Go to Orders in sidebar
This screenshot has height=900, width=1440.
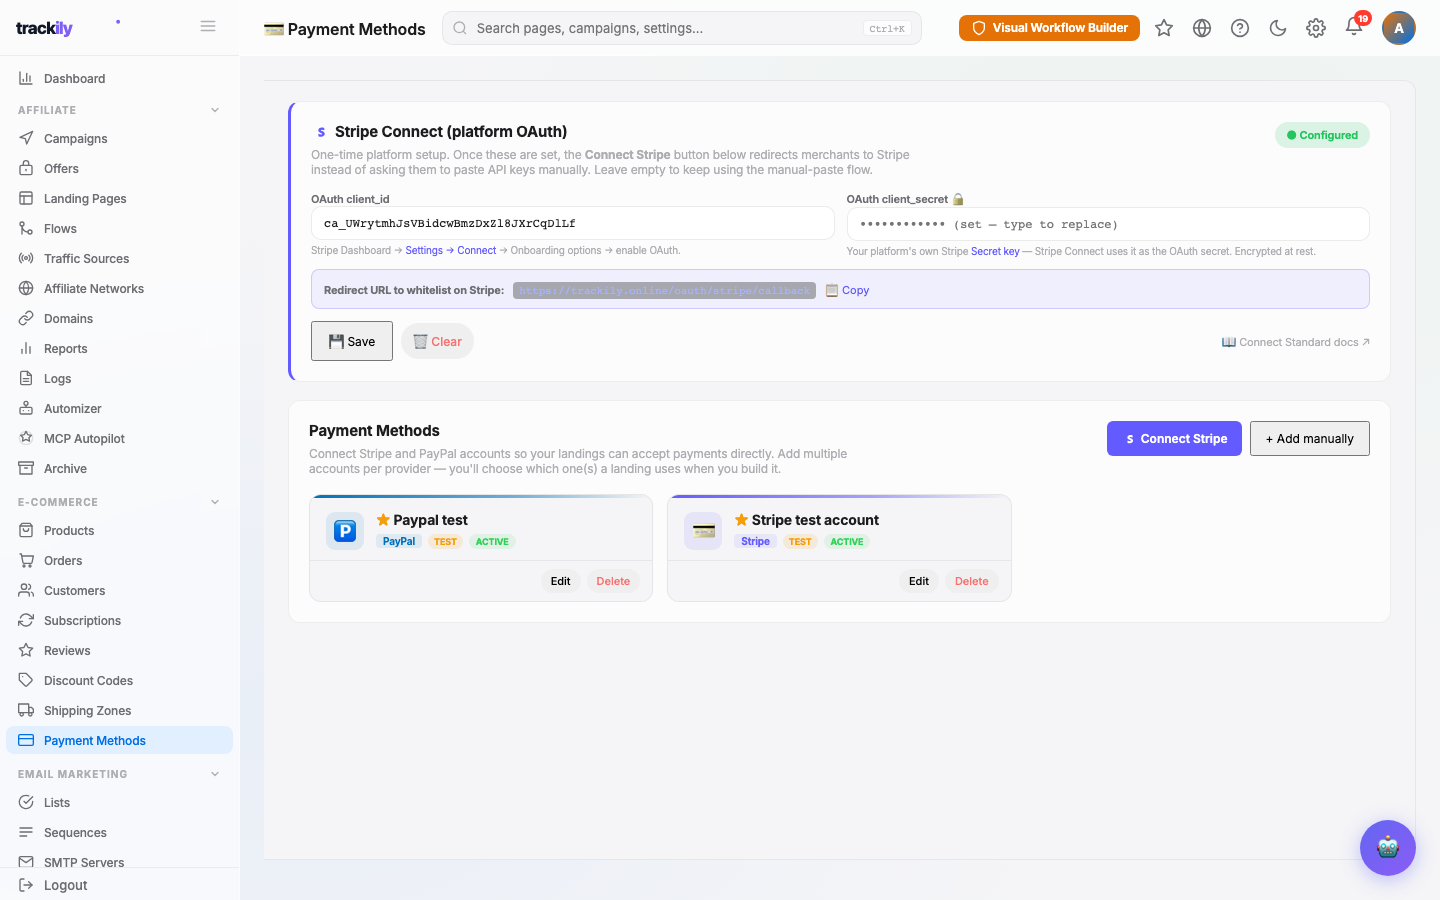119,560
